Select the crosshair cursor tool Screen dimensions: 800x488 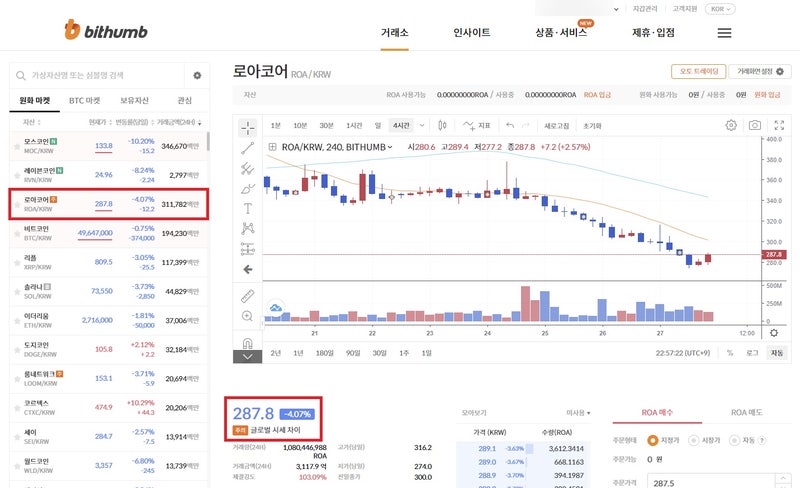click(247, 128)
